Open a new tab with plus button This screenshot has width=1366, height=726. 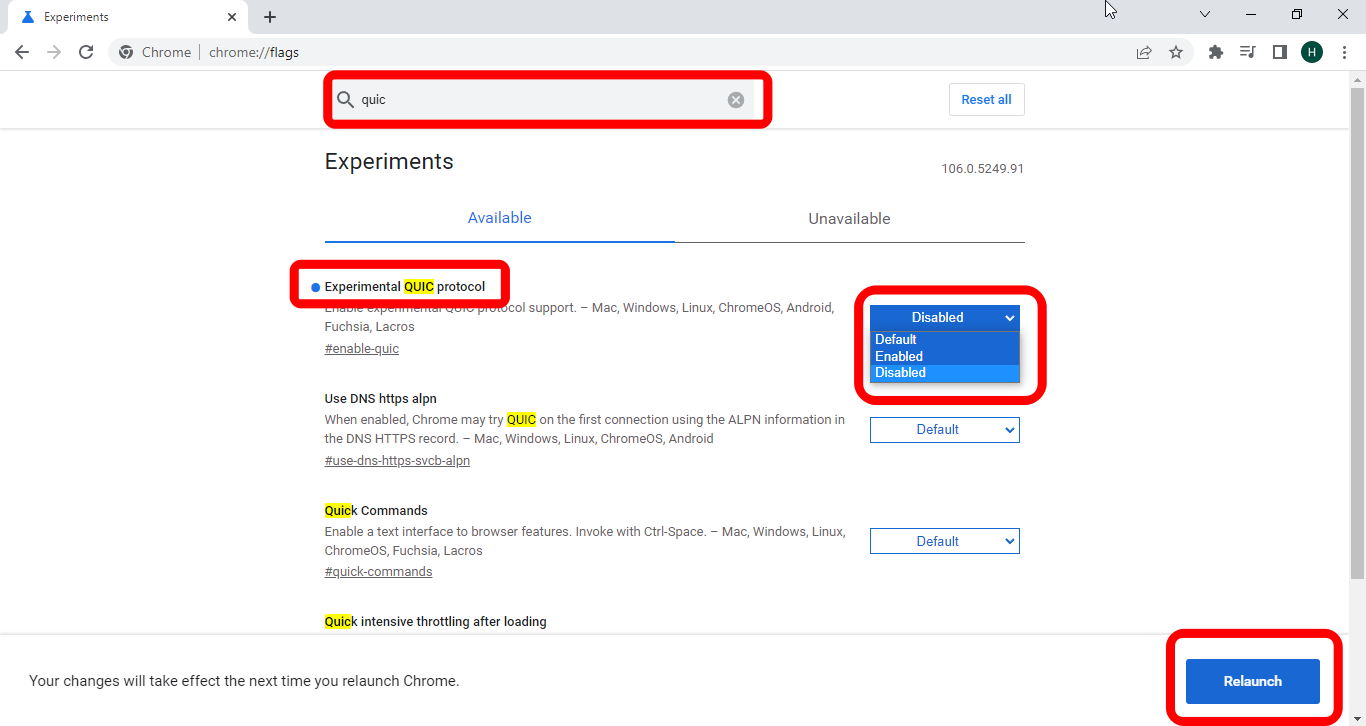click(270, 17)
